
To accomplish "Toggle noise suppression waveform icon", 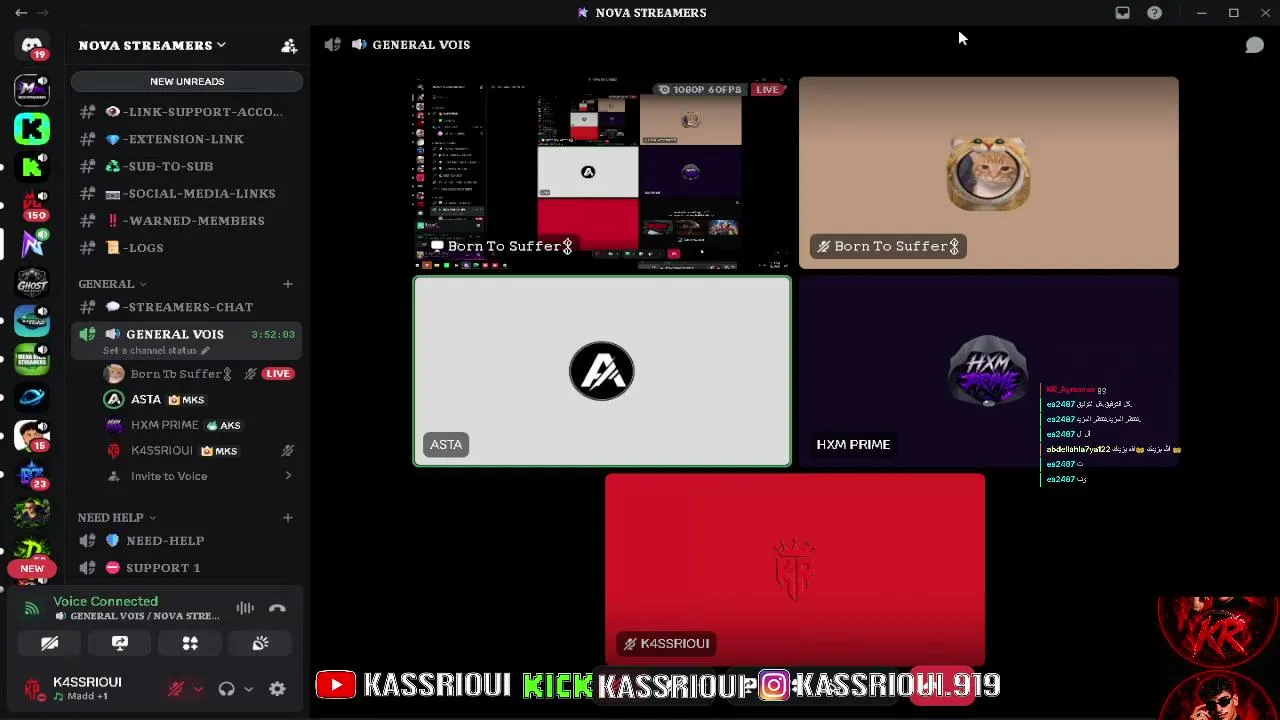I will (245, 608).
